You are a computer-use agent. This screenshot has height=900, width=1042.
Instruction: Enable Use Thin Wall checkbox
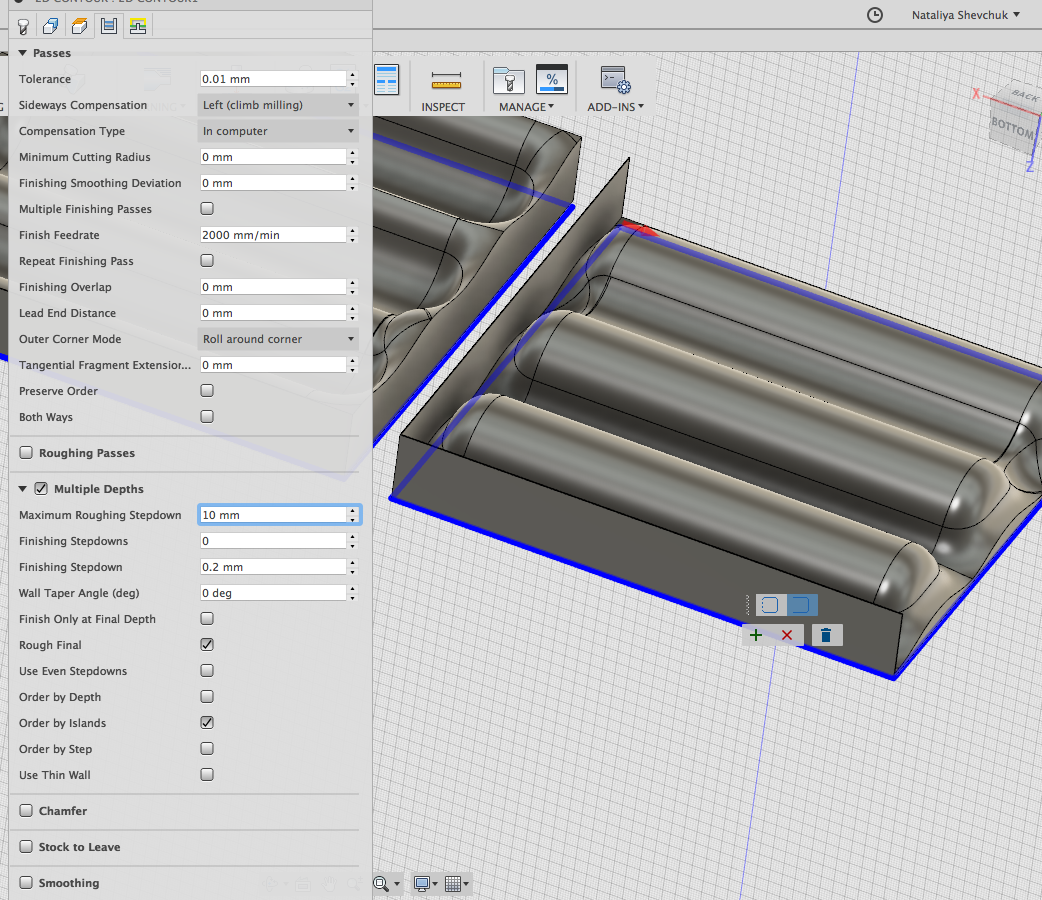tap(207, 774)
